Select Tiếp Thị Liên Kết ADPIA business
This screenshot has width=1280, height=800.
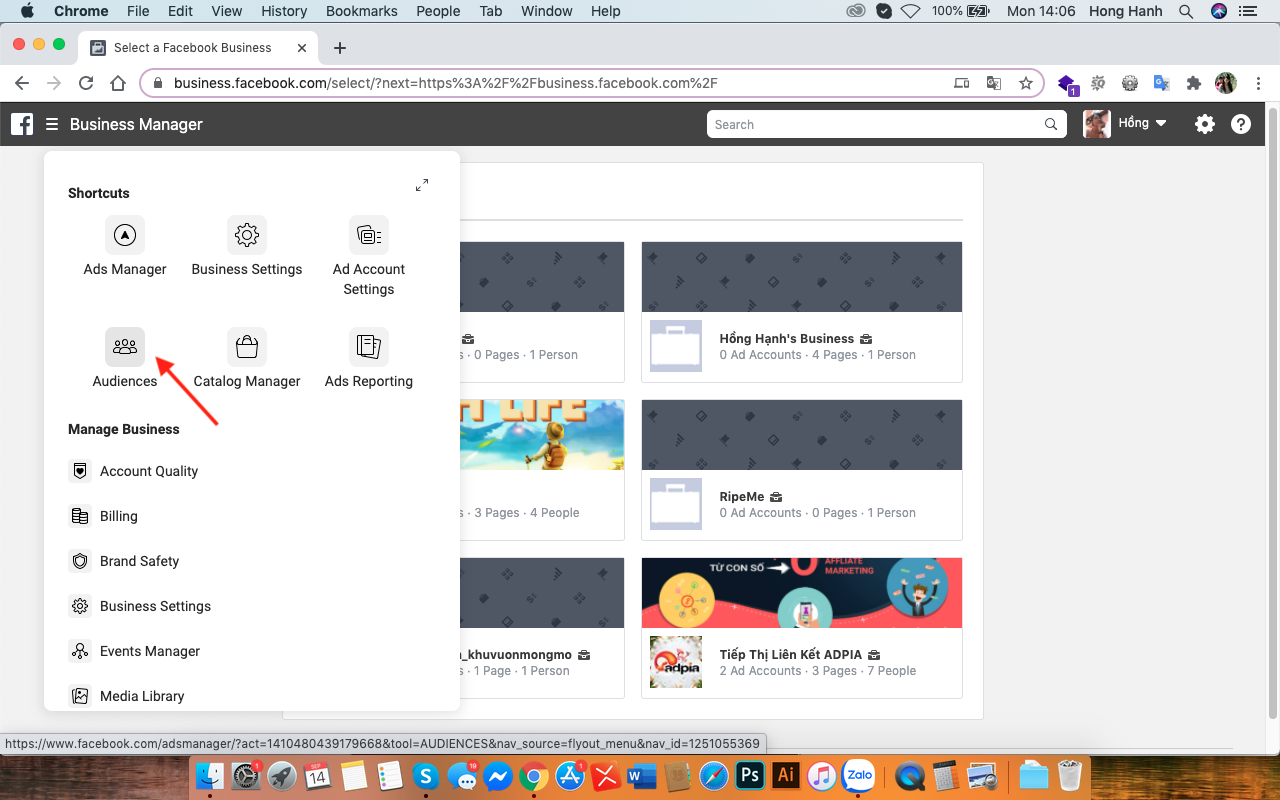click(x=802, y=628)
